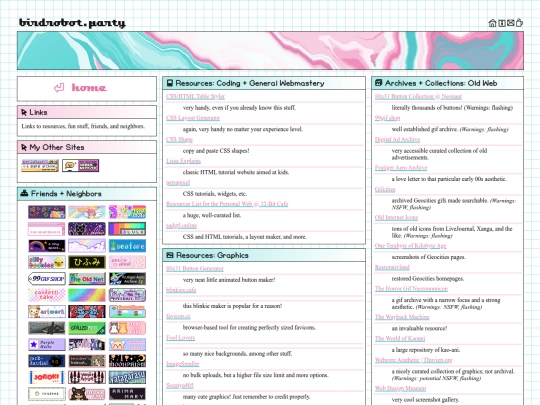Open the '99 GIF SHOP' tag-shaped button
Image resolution: width=540 pixels, height=405 pixels.
46,279
